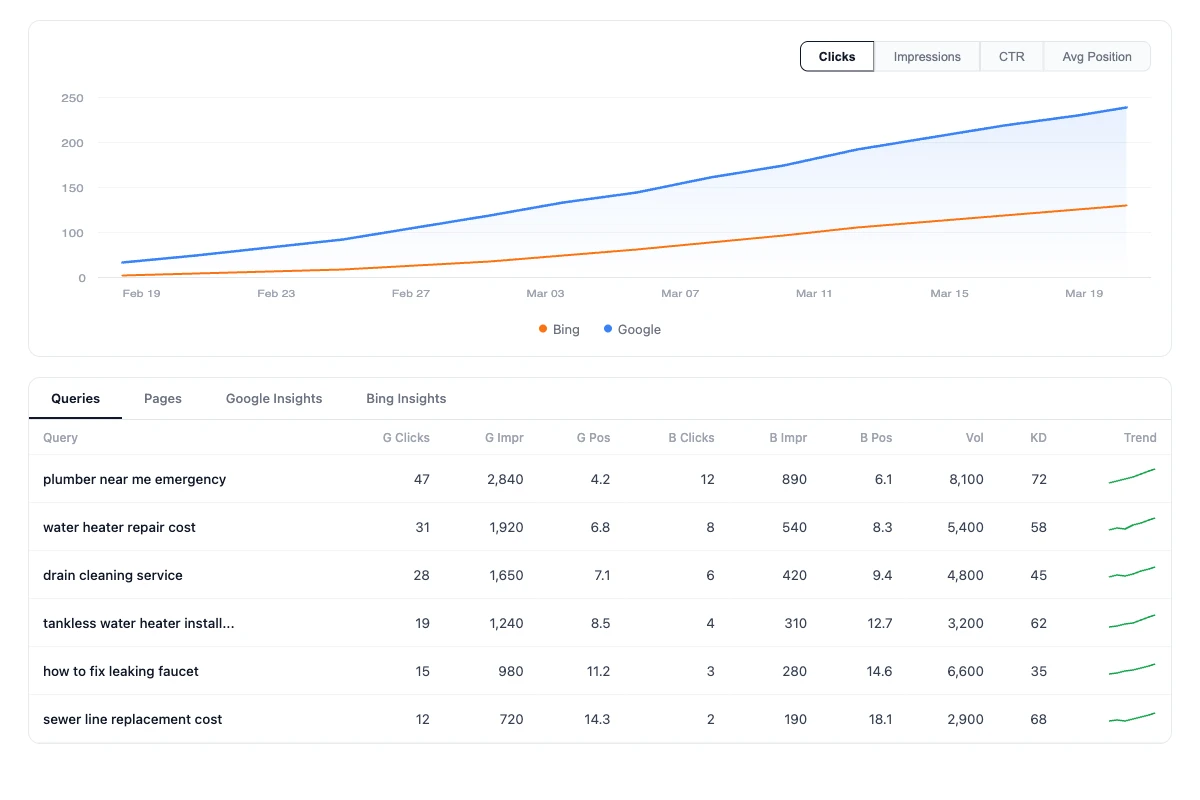The height and width of the screenshot is (800, 1200).
Task: Sort by Vol column header
Action: pyautogui.click(x=974, y=438)
